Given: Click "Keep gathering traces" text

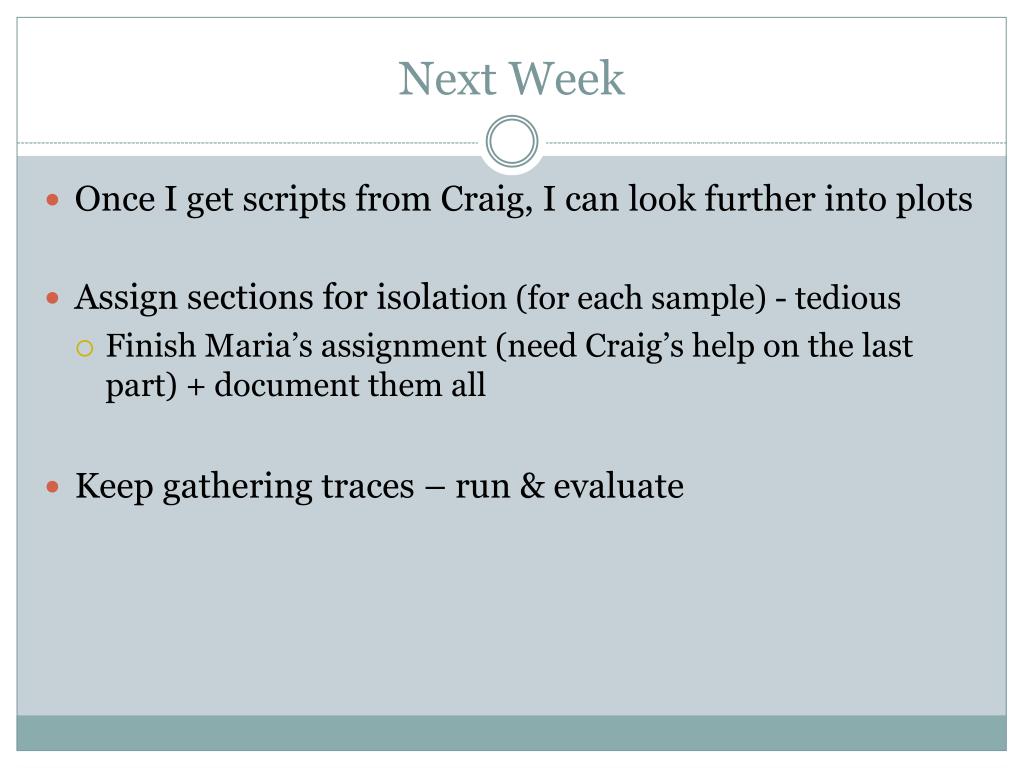Looking at the screenshot, I should [244, 487].
